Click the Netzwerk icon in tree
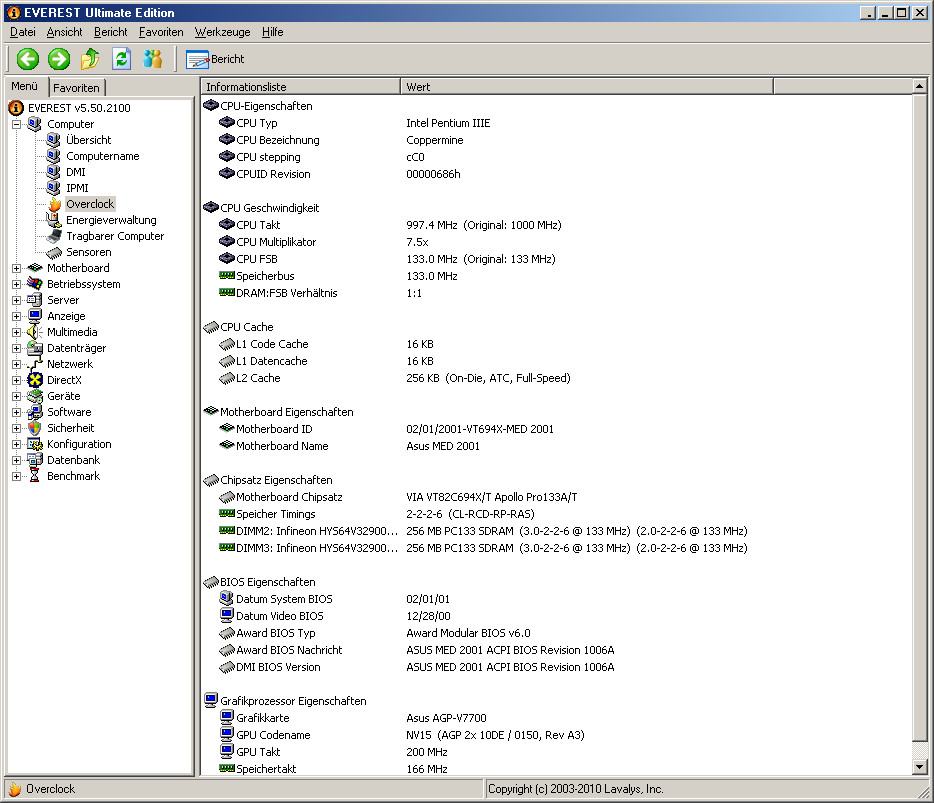934x803 pixels. pos(35,364)
